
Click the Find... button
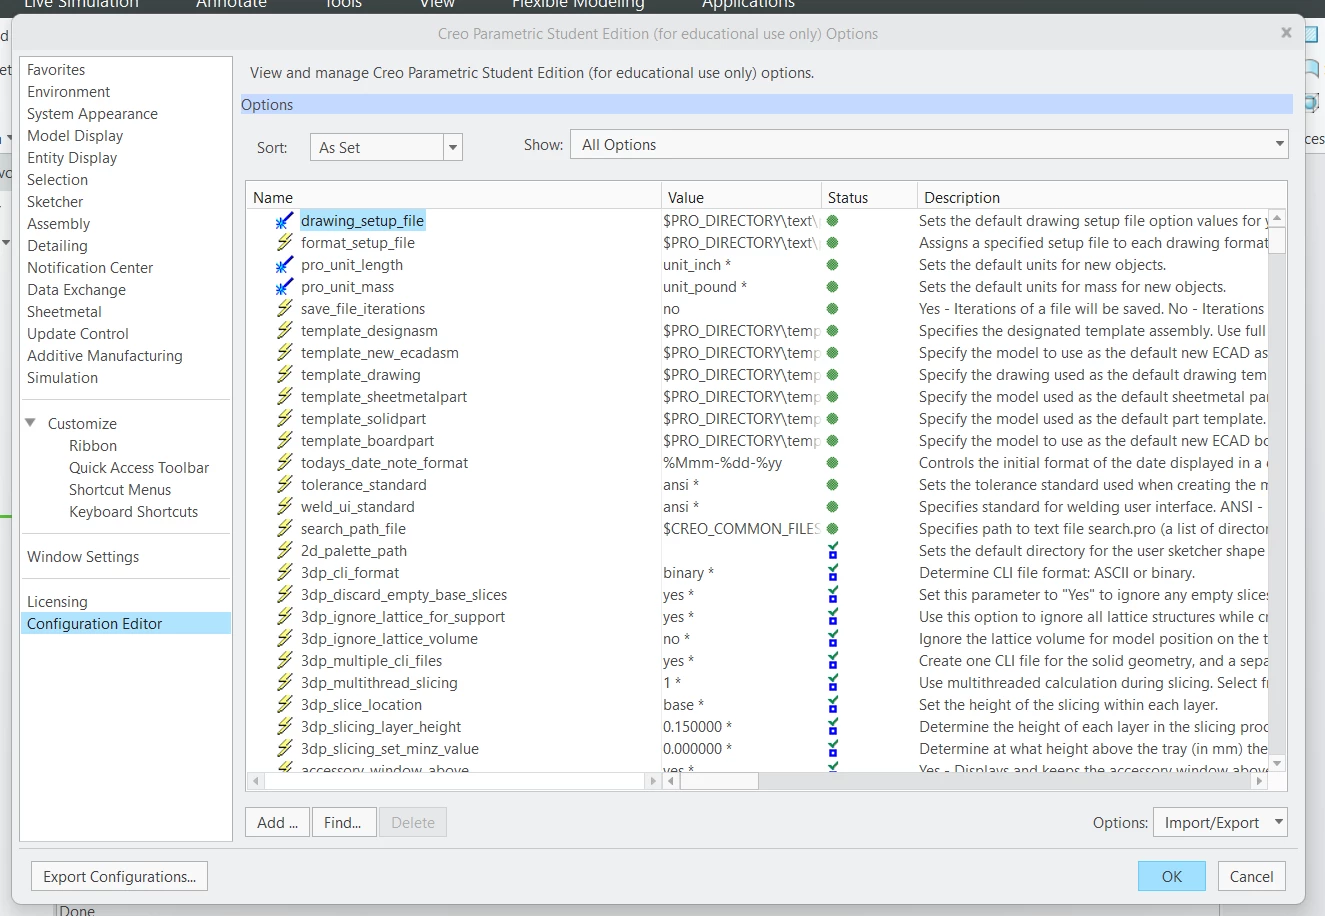(343, 823)
